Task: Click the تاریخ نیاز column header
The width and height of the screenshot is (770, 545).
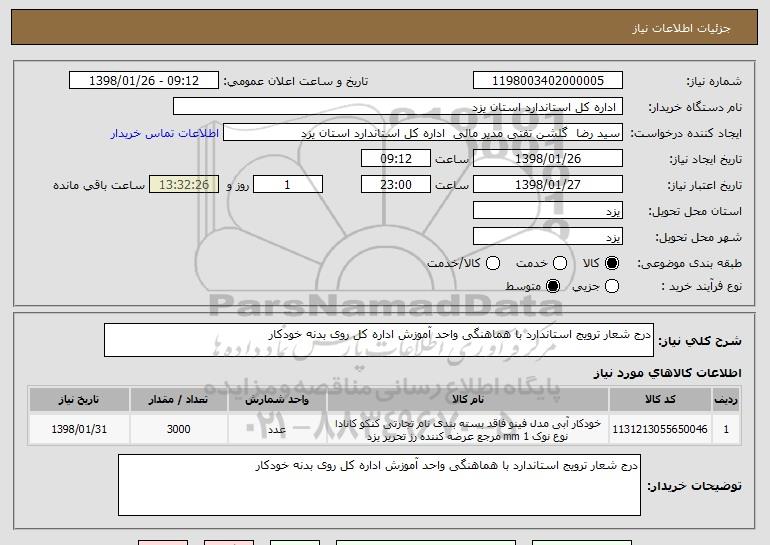Action: [x=79, y=400]
